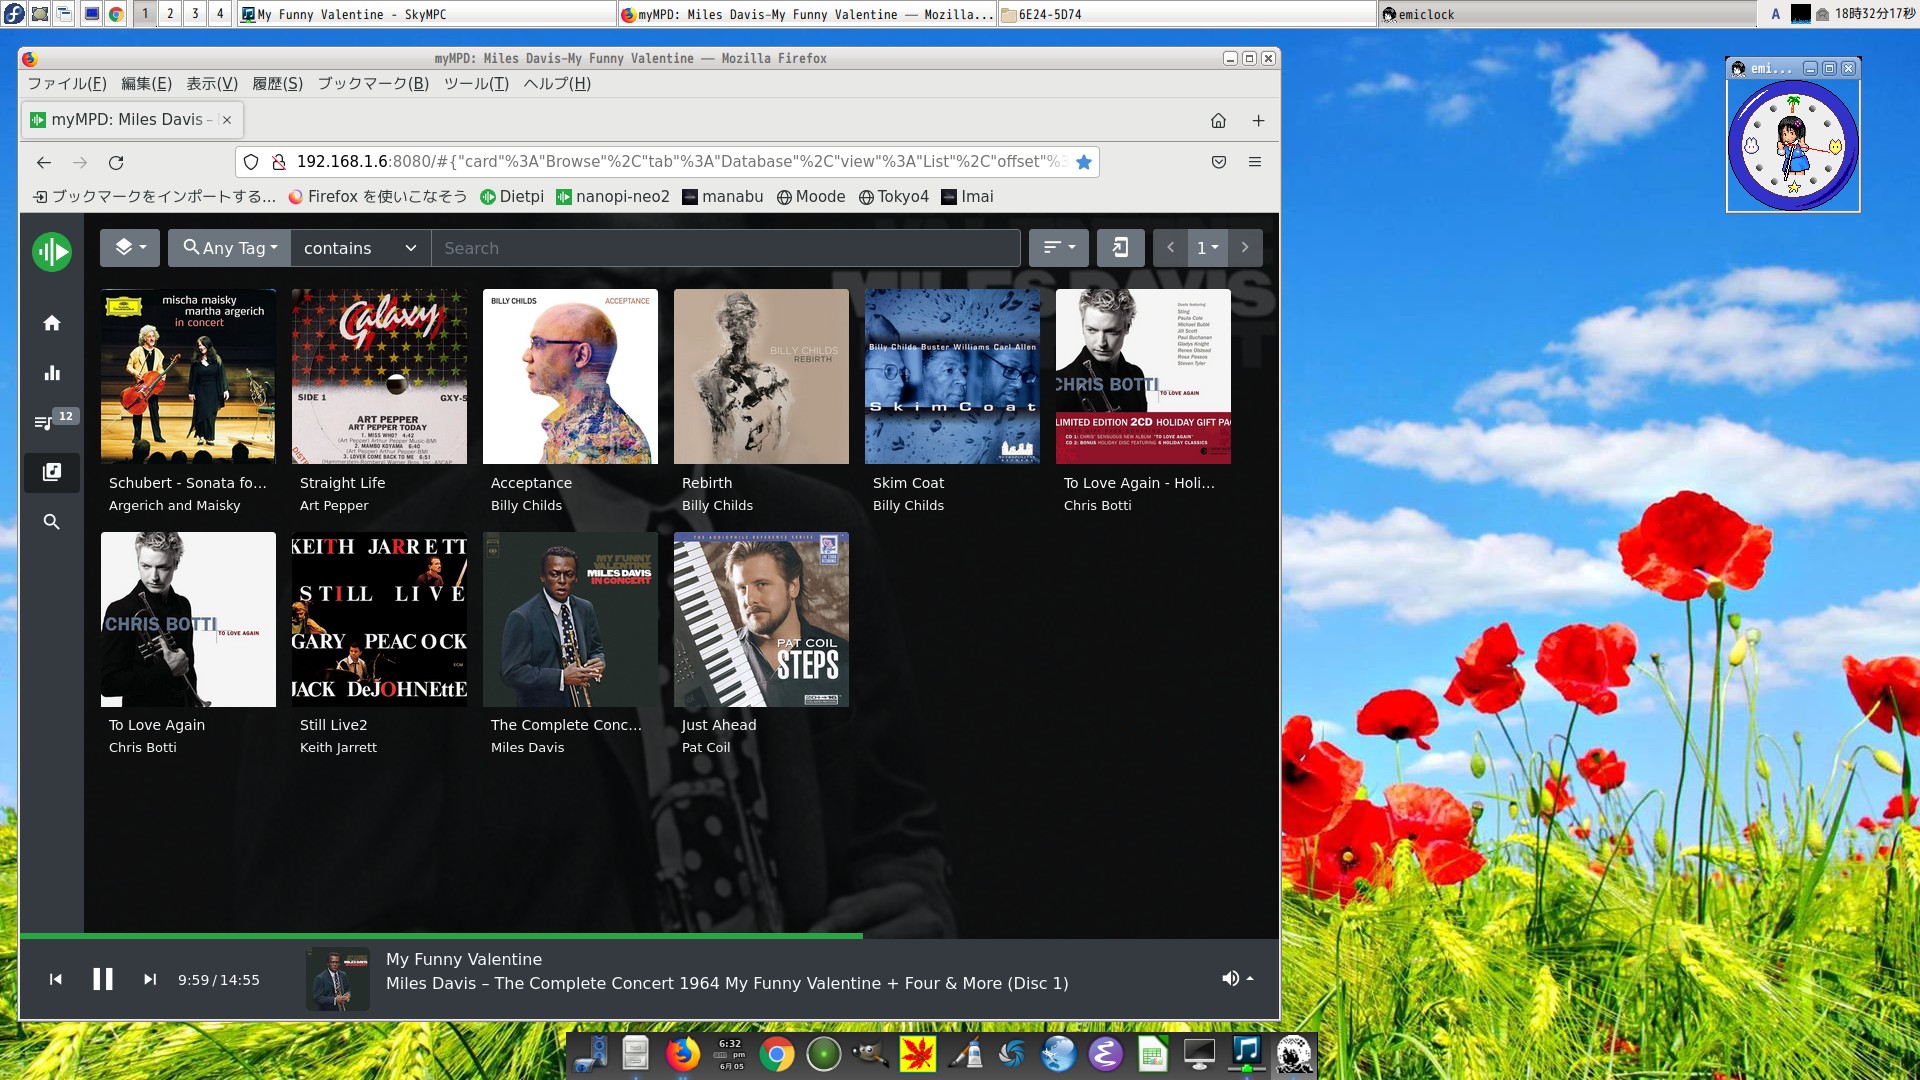Open the Skim Coat album cover
This screenshot has height=1080, width=1920.
(x=952, y=377)
